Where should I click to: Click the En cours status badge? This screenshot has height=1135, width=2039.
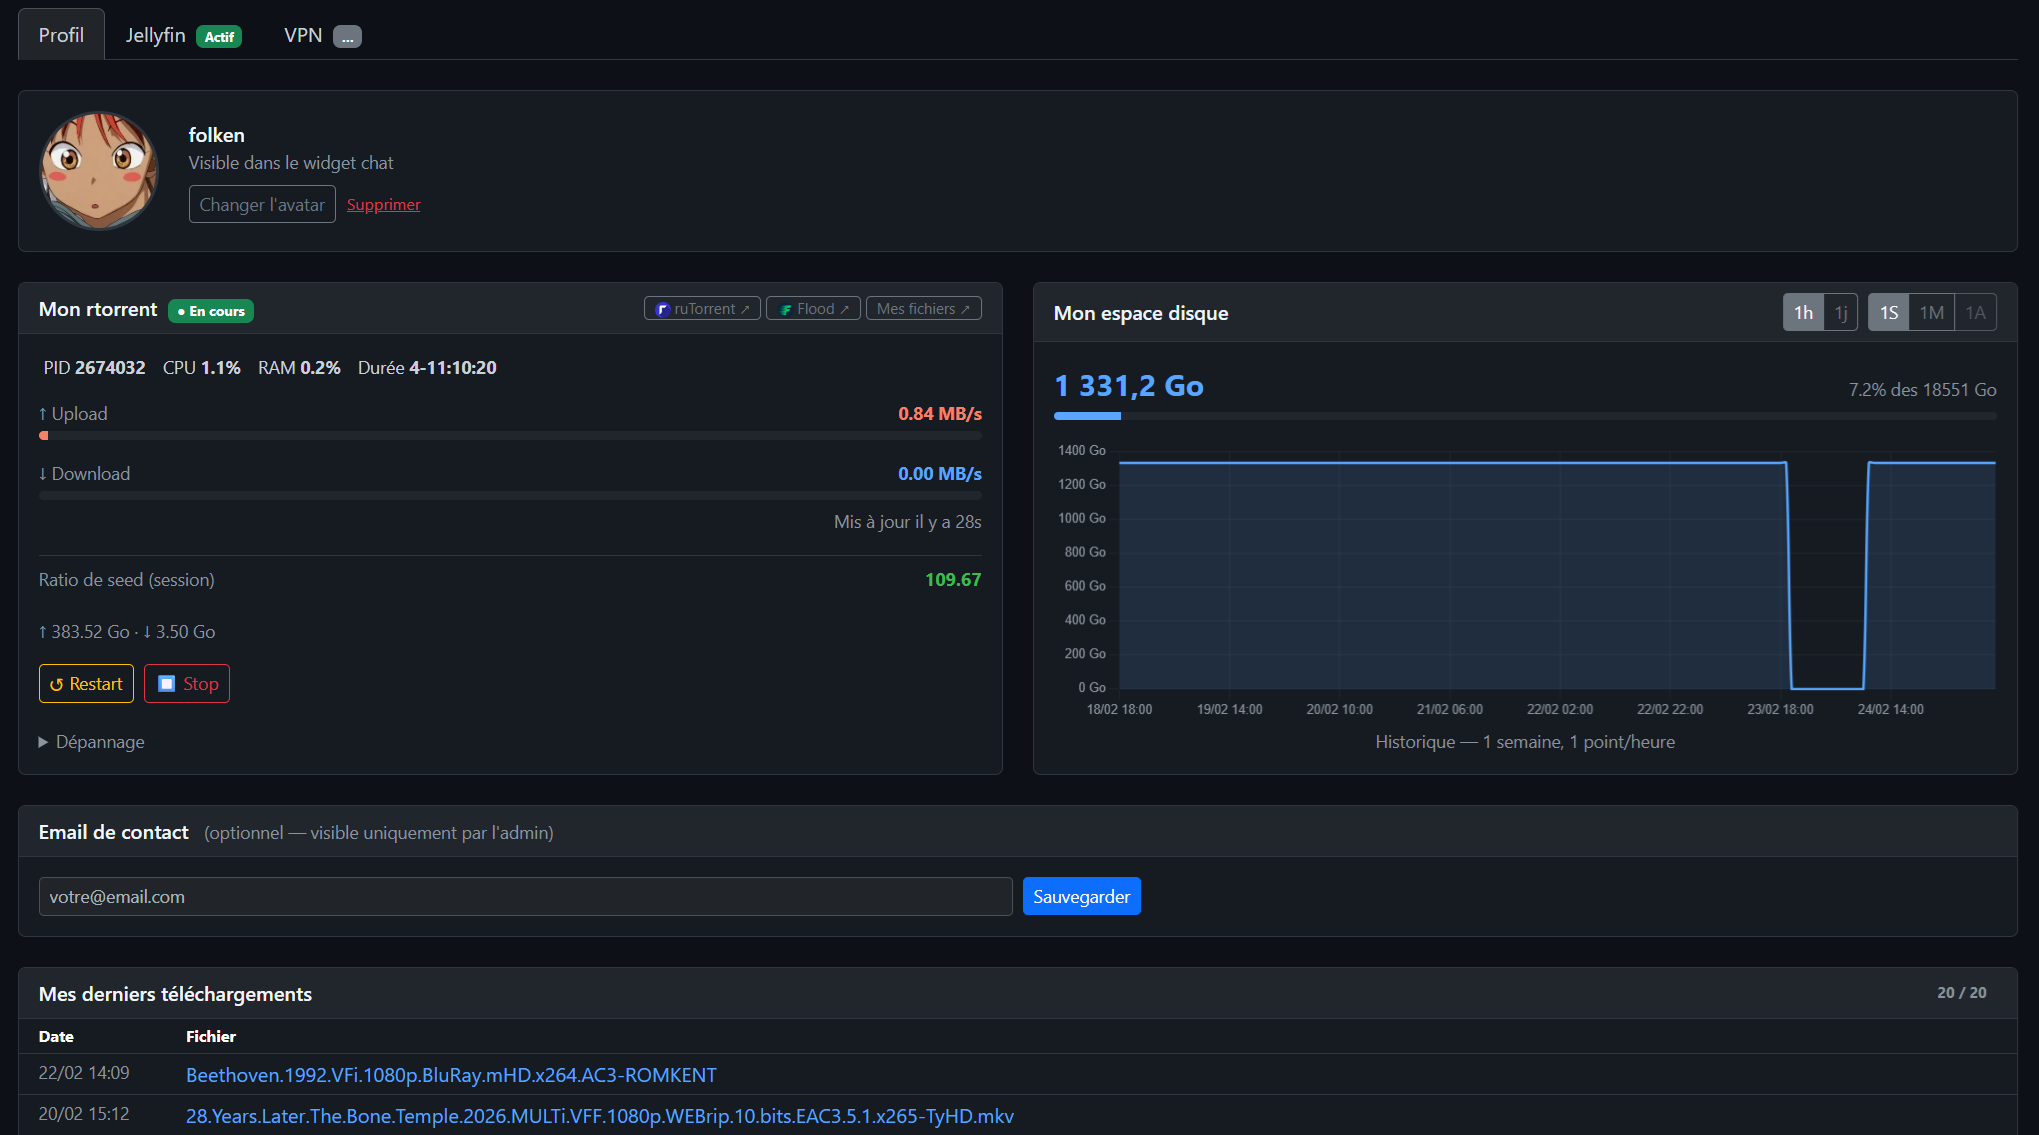click(211, 311)
